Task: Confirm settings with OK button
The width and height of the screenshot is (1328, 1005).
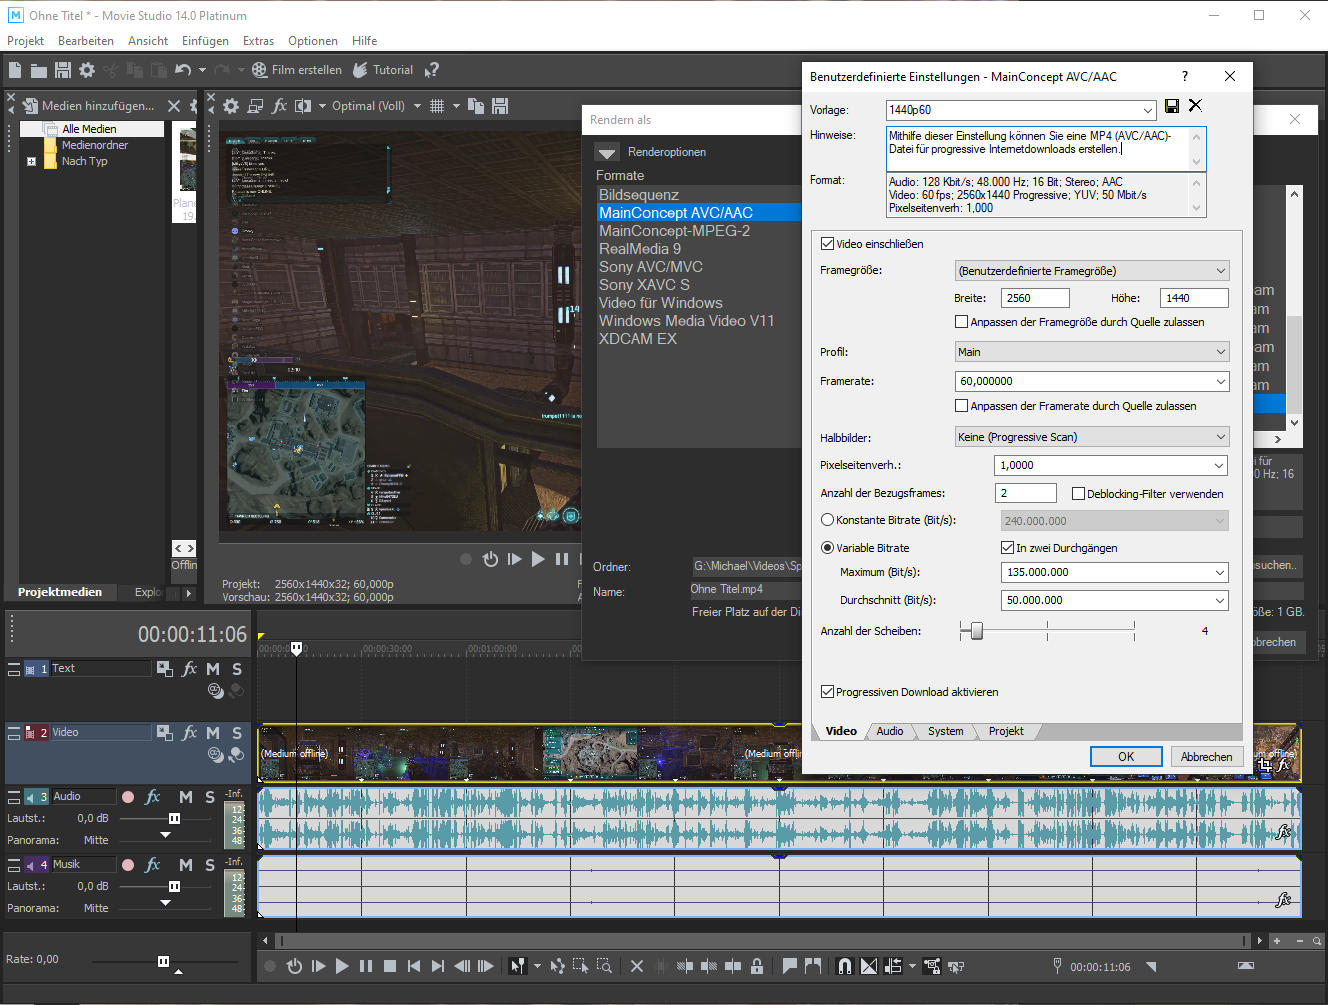Action: coord(1126,756)
